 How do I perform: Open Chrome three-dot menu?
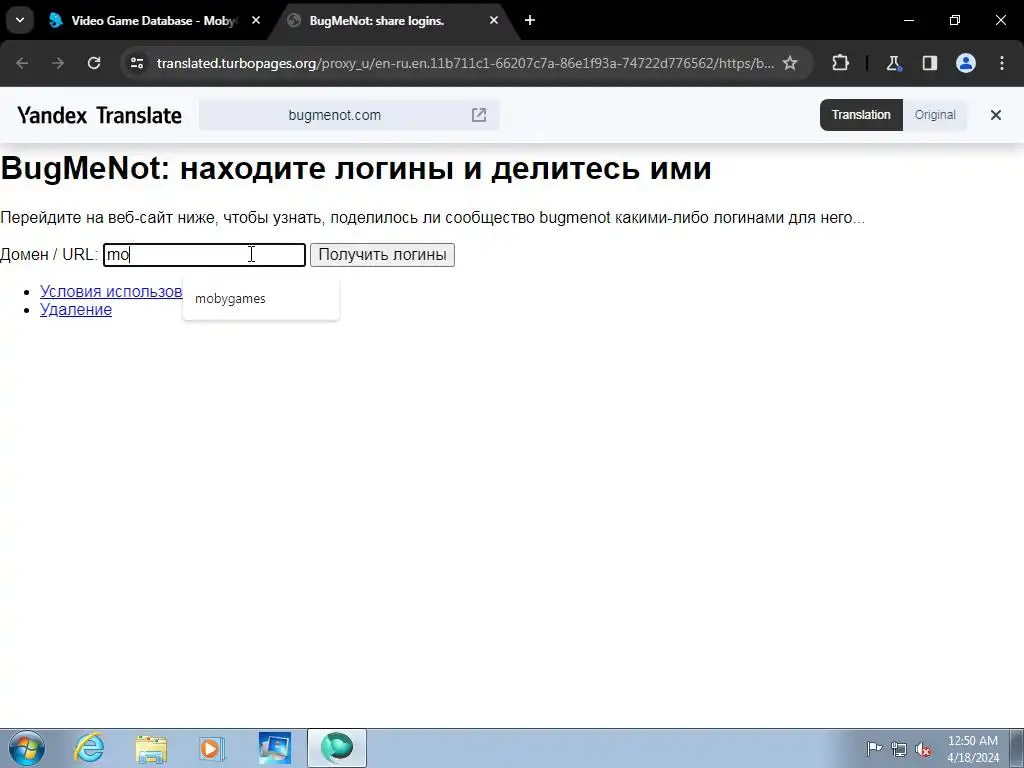[x=1002, y=63]
